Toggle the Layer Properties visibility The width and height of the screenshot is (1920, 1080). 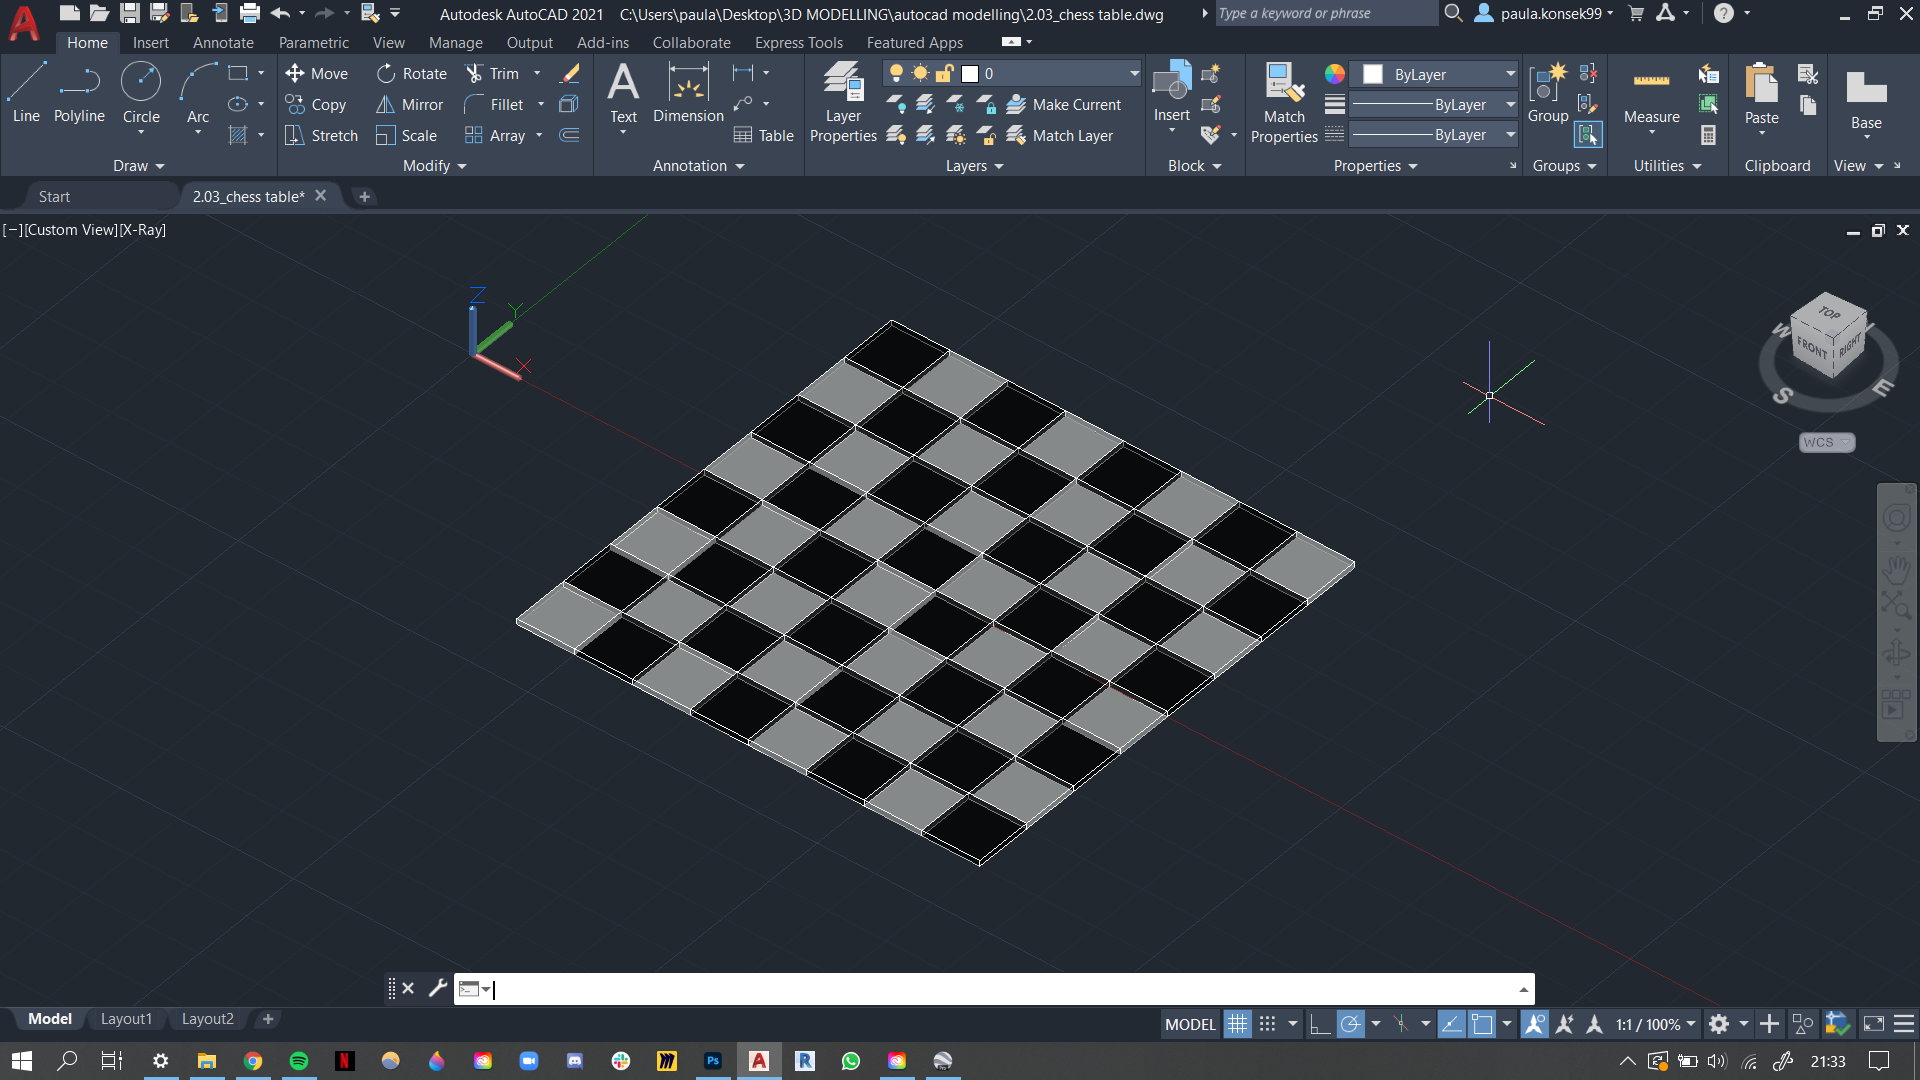point(843,104)
